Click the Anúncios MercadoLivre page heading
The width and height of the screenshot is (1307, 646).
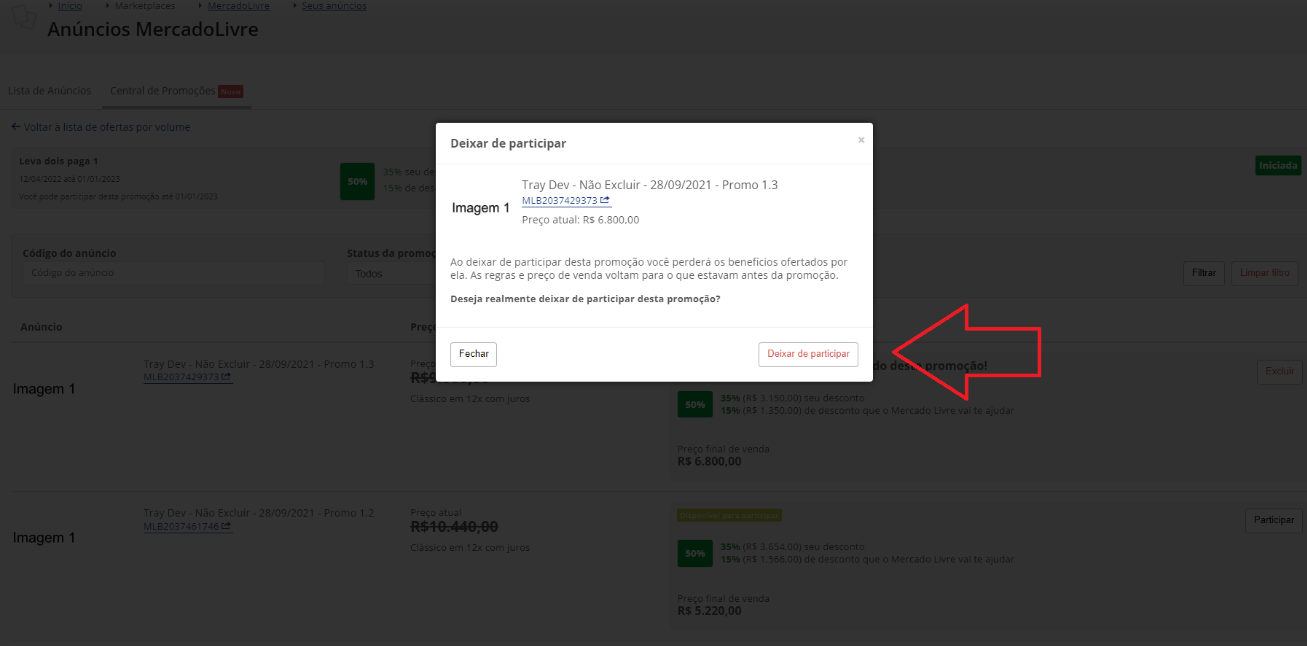153,29
